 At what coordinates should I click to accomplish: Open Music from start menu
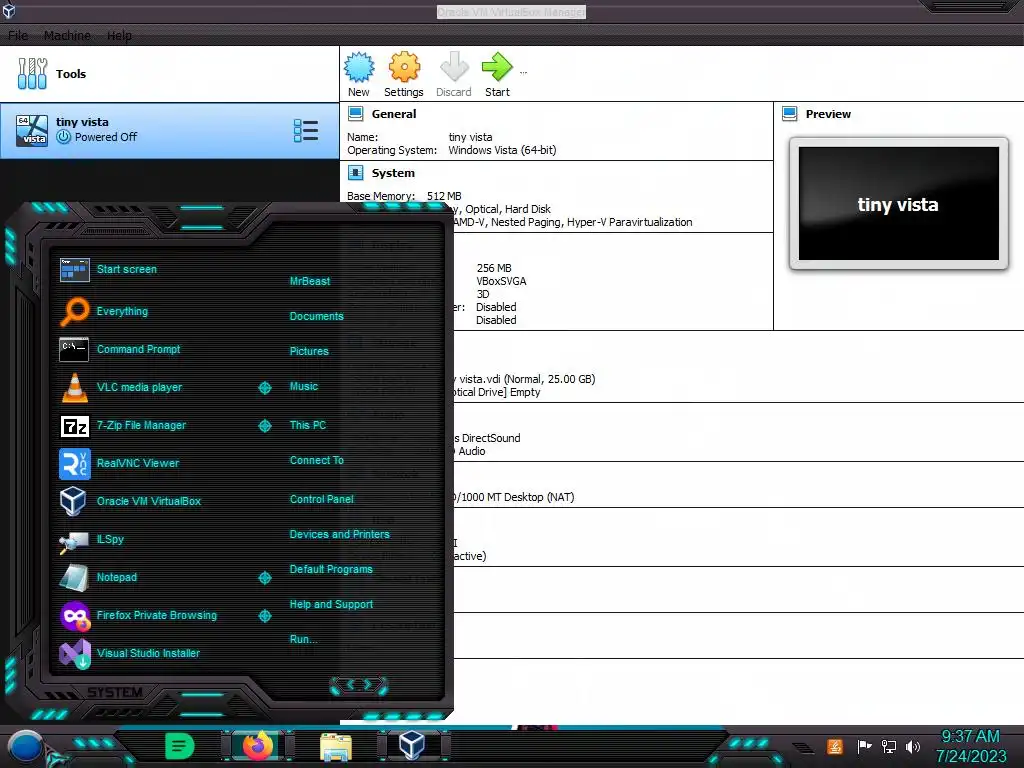304,386
